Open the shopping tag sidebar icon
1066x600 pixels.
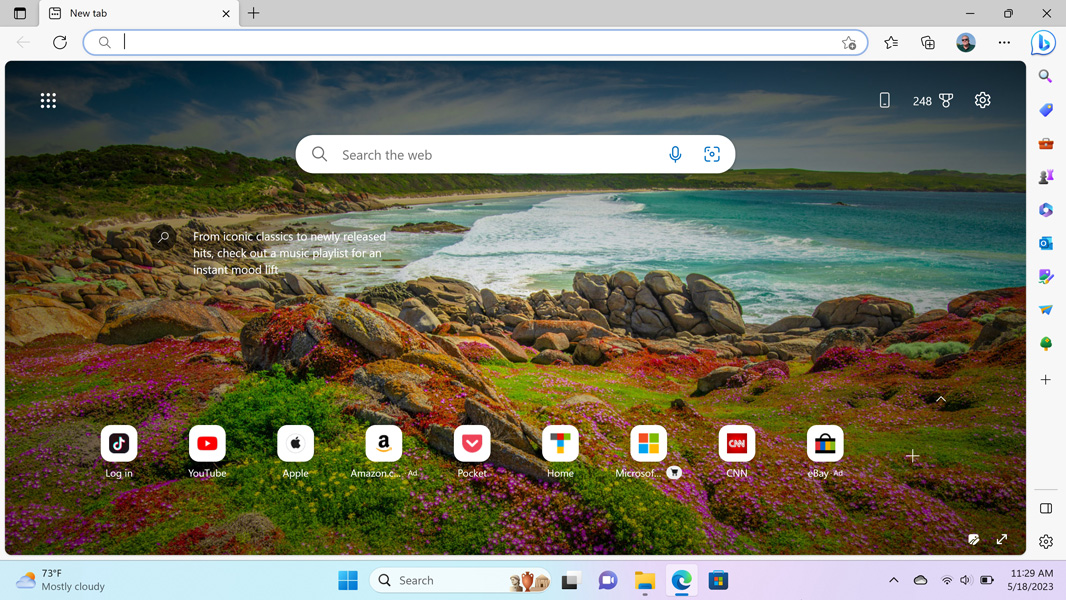point(1046,110)
